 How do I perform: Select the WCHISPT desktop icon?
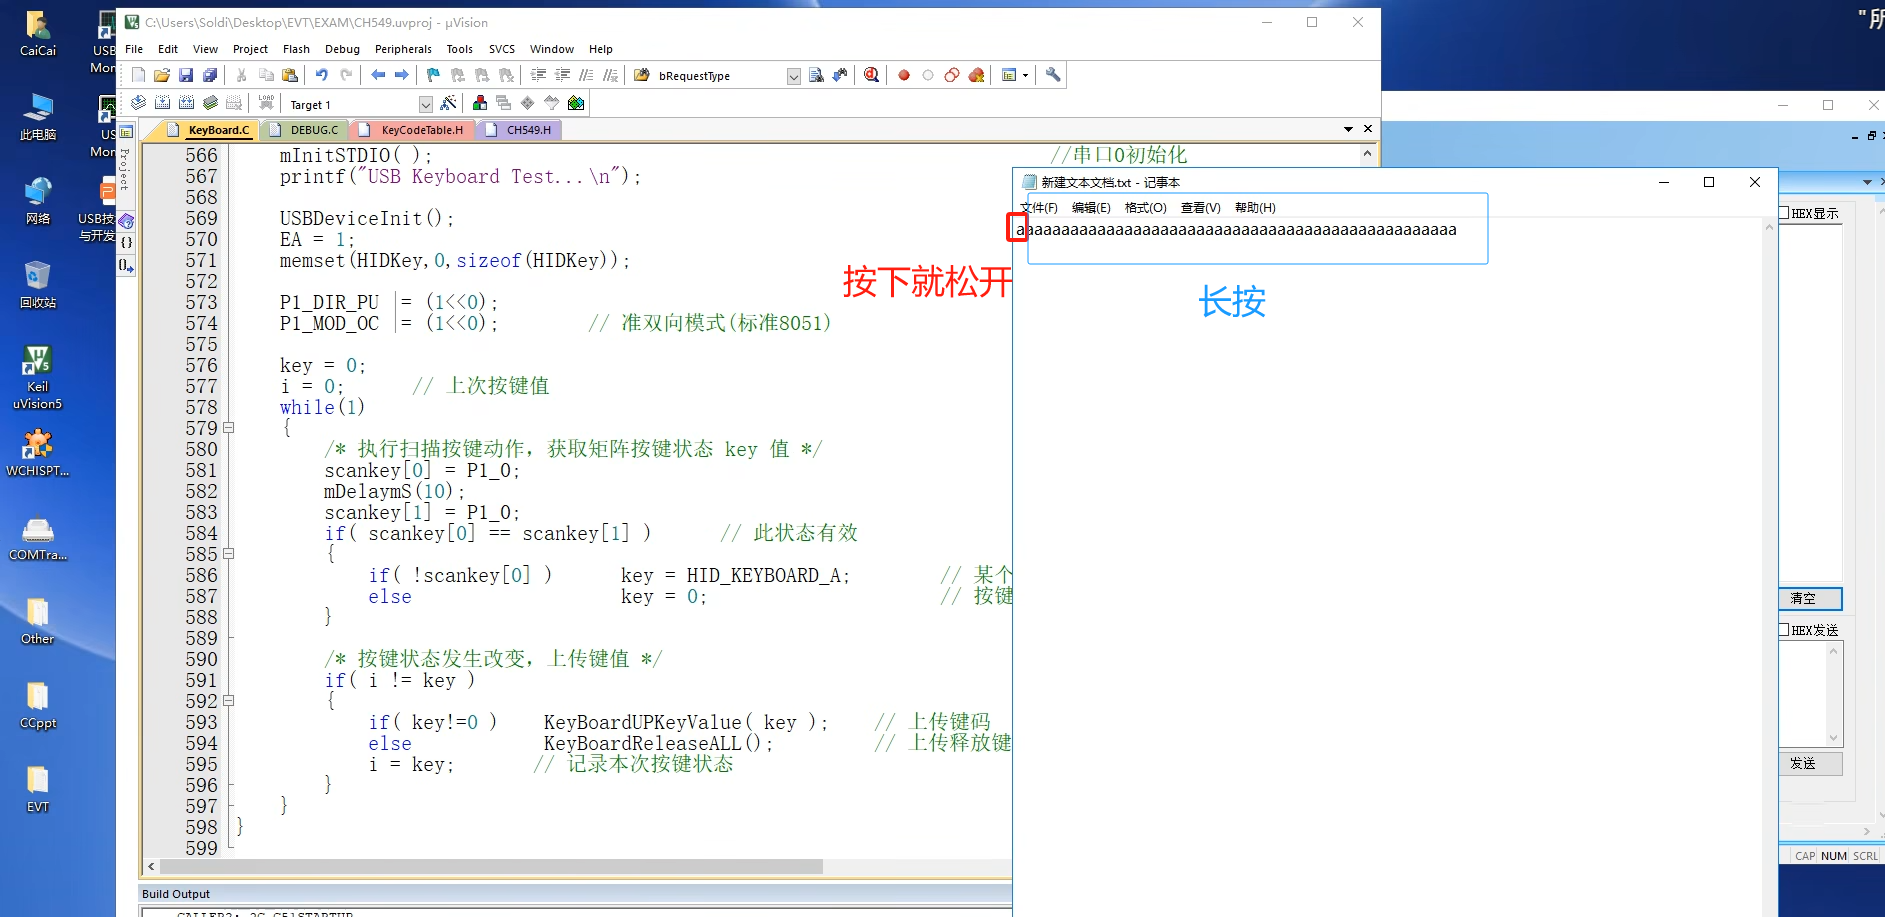click(x=37, y=453)
